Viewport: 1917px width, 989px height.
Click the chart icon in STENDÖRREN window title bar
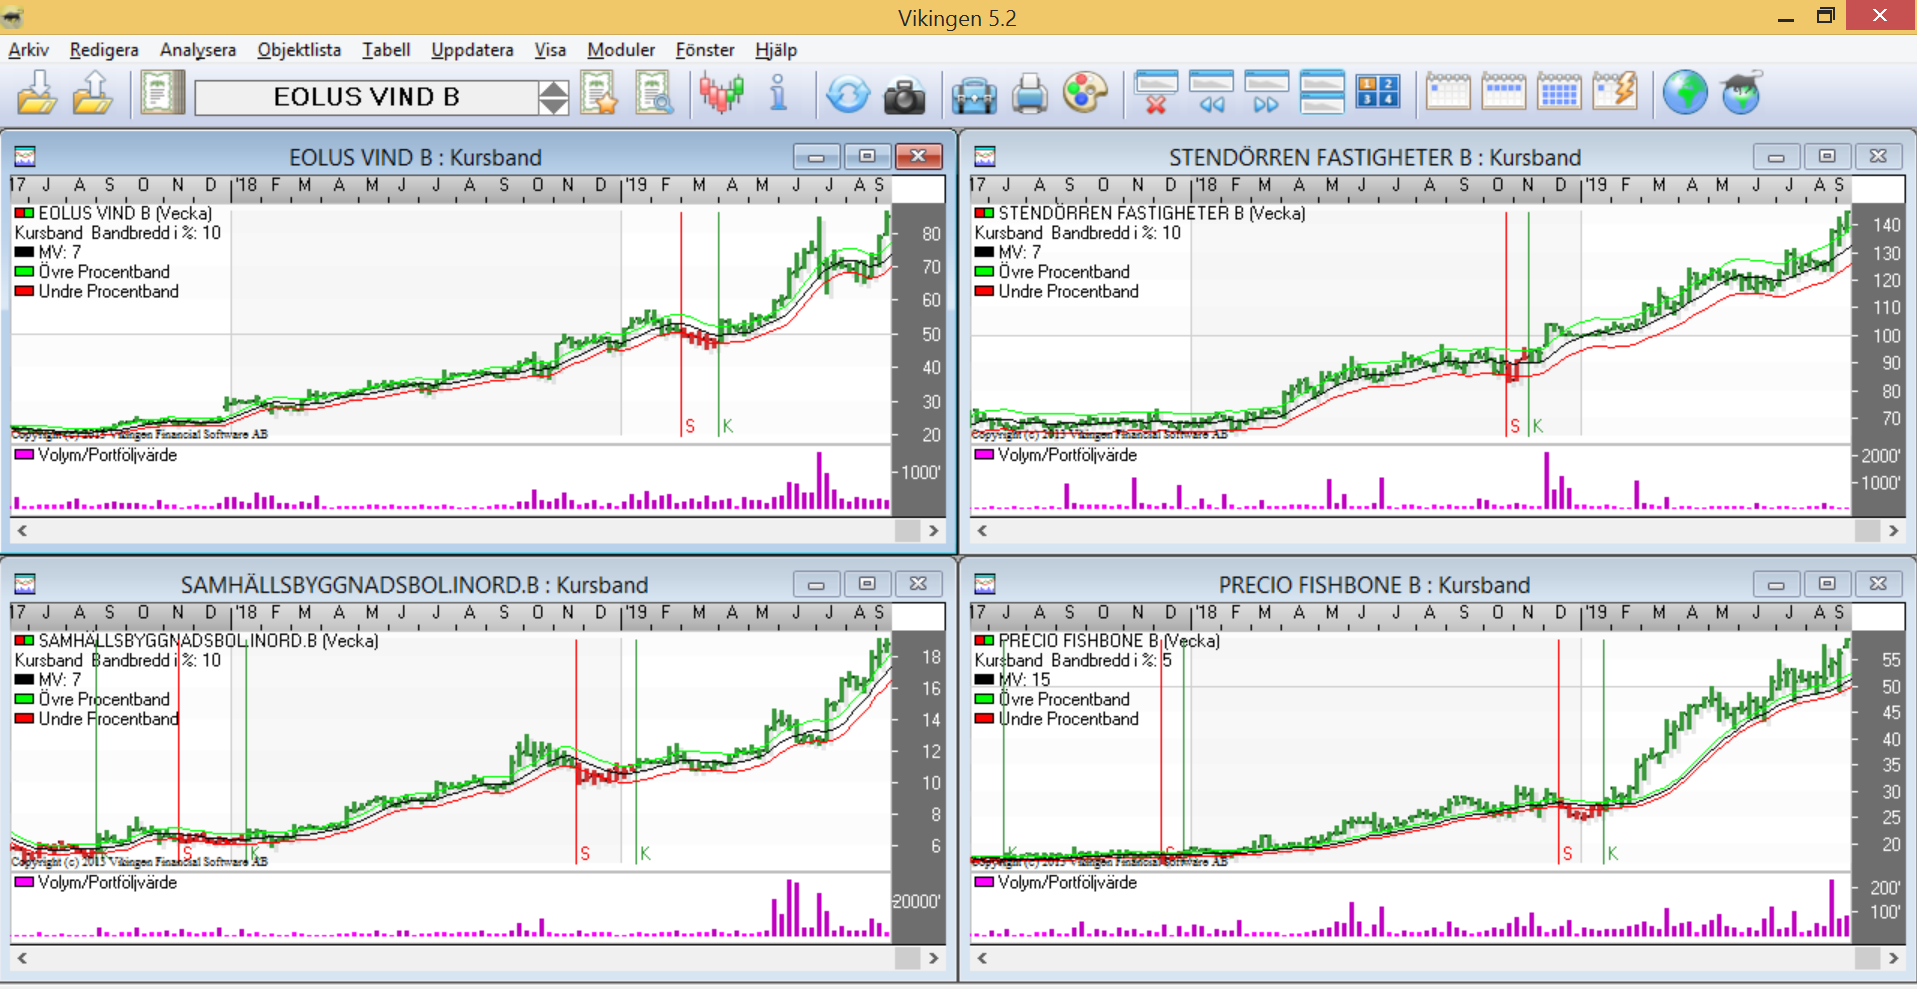(985, 157)
